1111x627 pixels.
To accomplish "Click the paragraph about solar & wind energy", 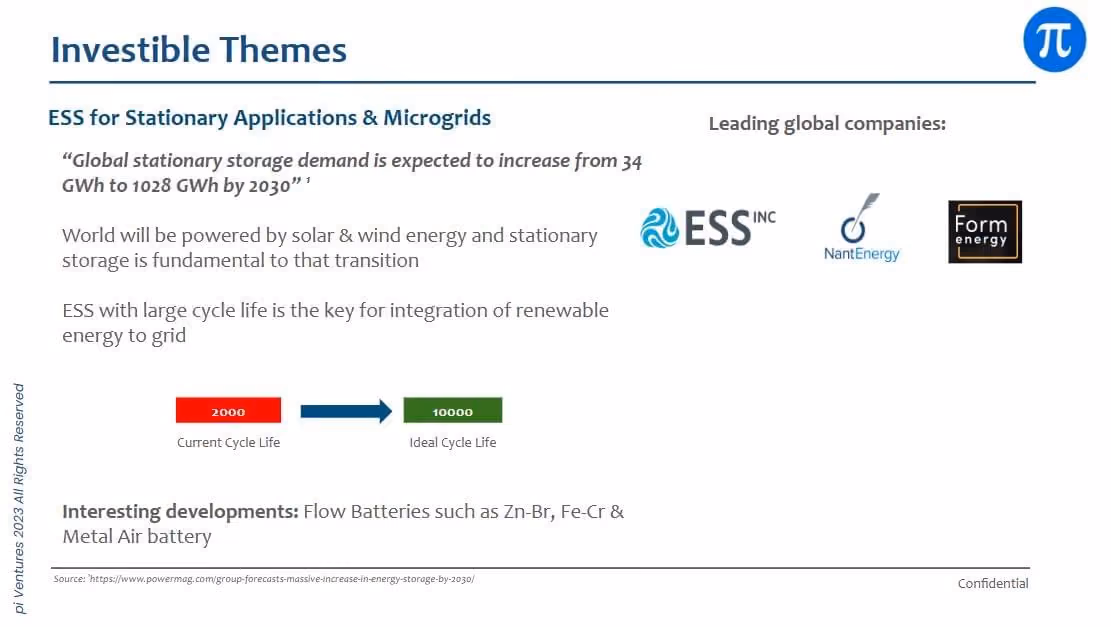I will [329, 248].
